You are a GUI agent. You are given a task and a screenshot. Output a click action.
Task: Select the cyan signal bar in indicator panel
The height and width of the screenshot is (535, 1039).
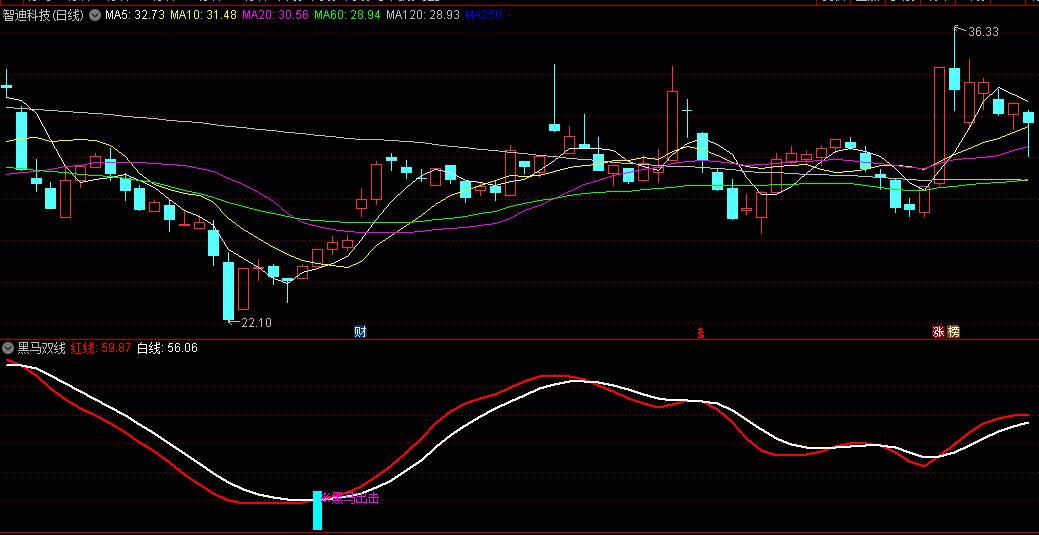point(318,510)
